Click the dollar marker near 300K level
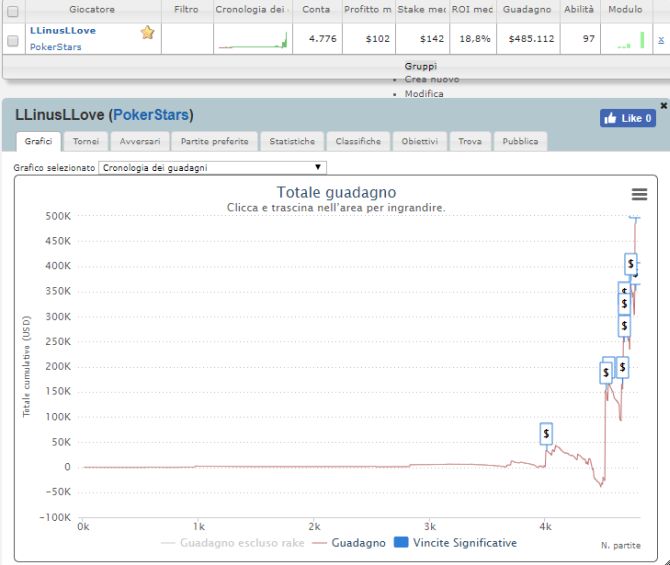 624,304
